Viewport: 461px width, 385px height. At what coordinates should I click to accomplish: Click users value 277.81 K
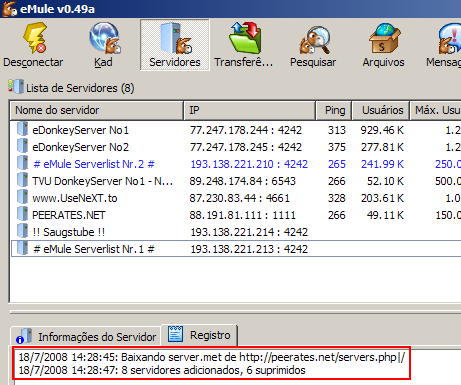pos(382,147)
